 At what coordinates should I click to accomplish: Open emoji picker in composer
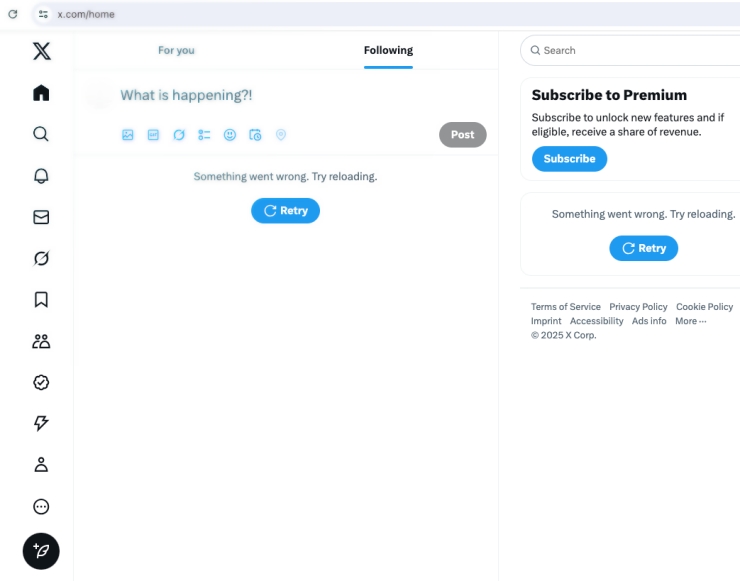tap(230, 135)
